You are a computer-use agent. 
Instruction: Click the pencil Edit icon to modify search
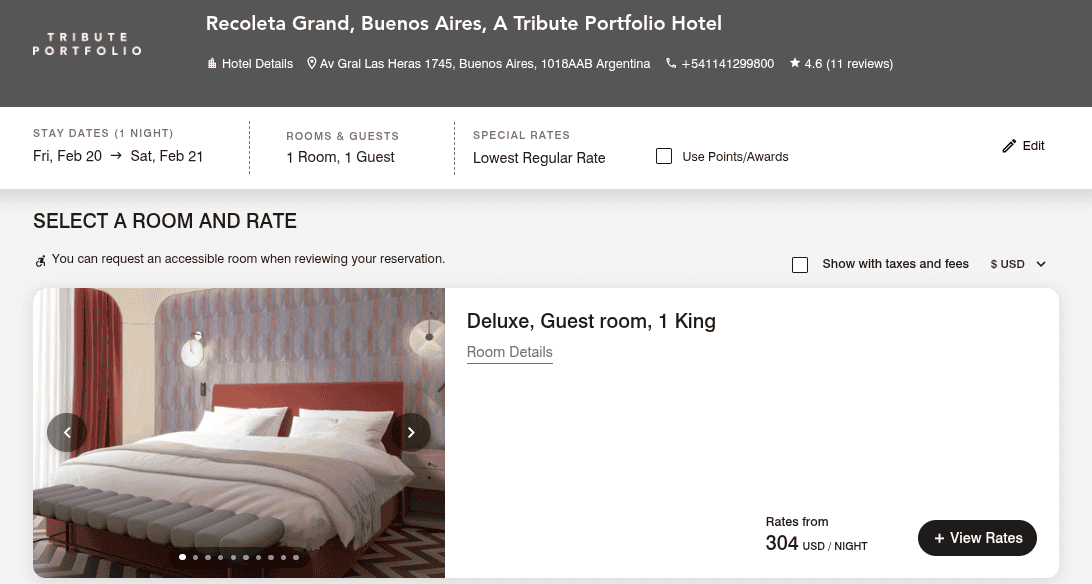pos(1008,145)
